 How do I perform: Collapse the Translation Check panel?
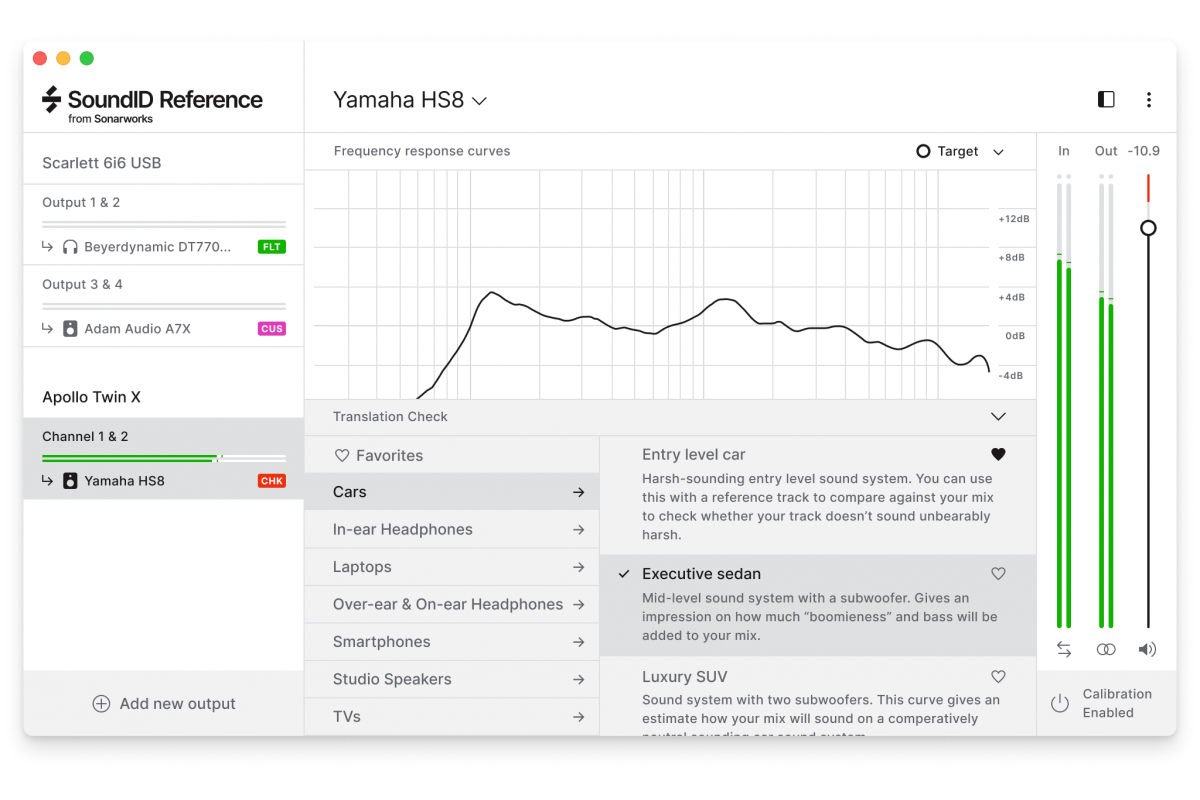[997, 417]
